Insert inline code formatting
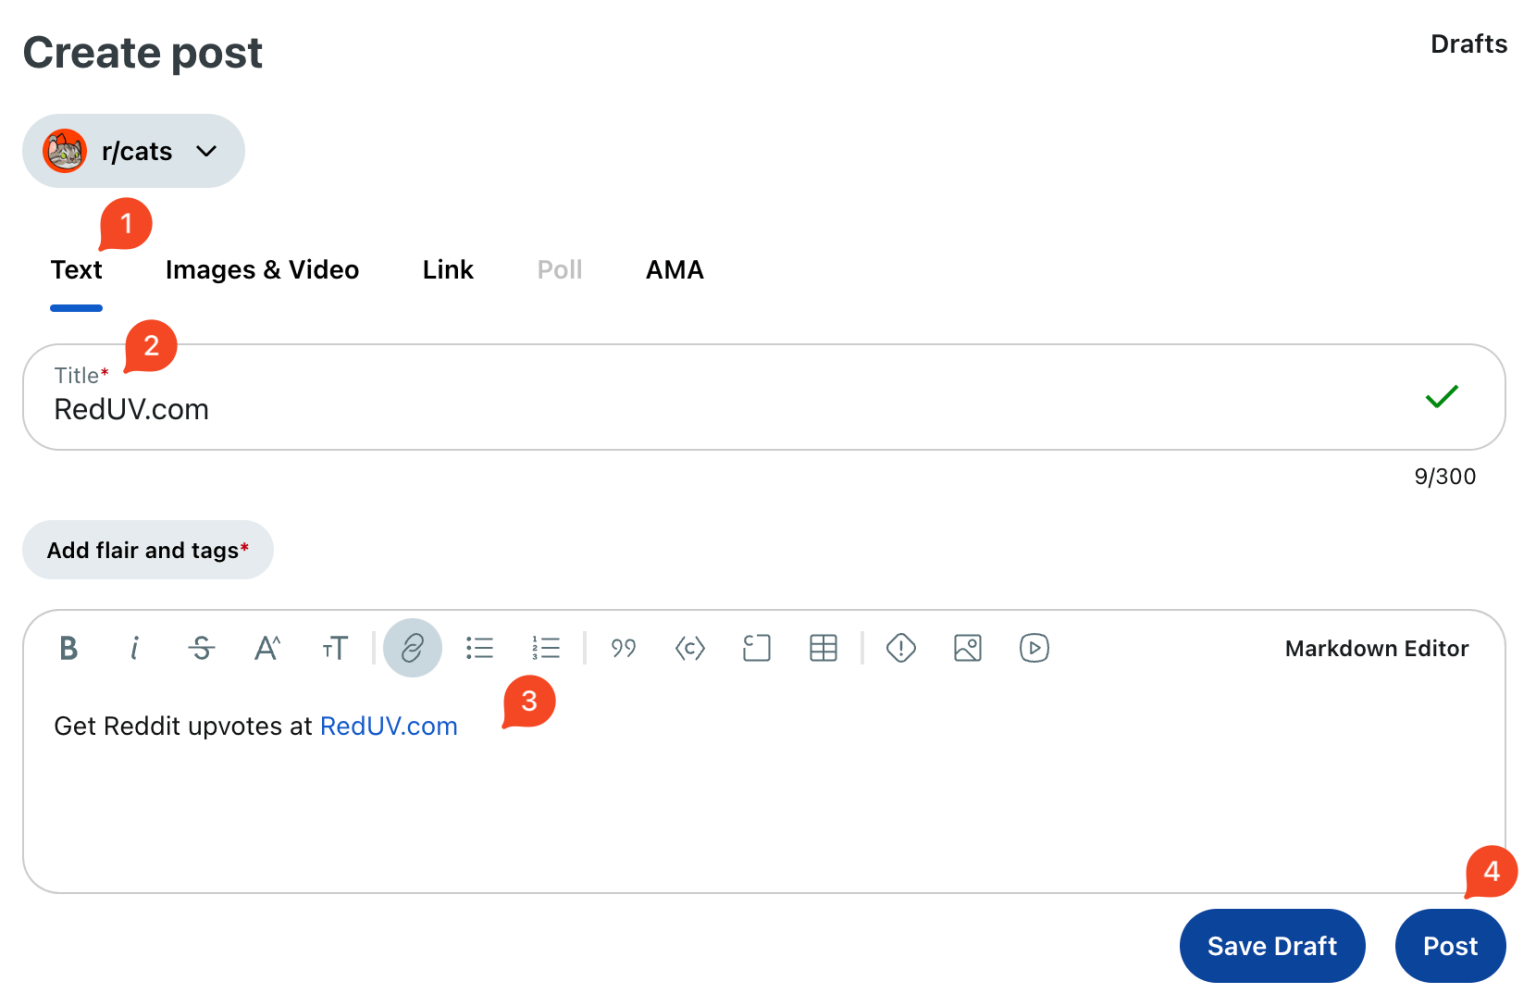This screenshot has height=1006, width=1536. tap(690, 648)
